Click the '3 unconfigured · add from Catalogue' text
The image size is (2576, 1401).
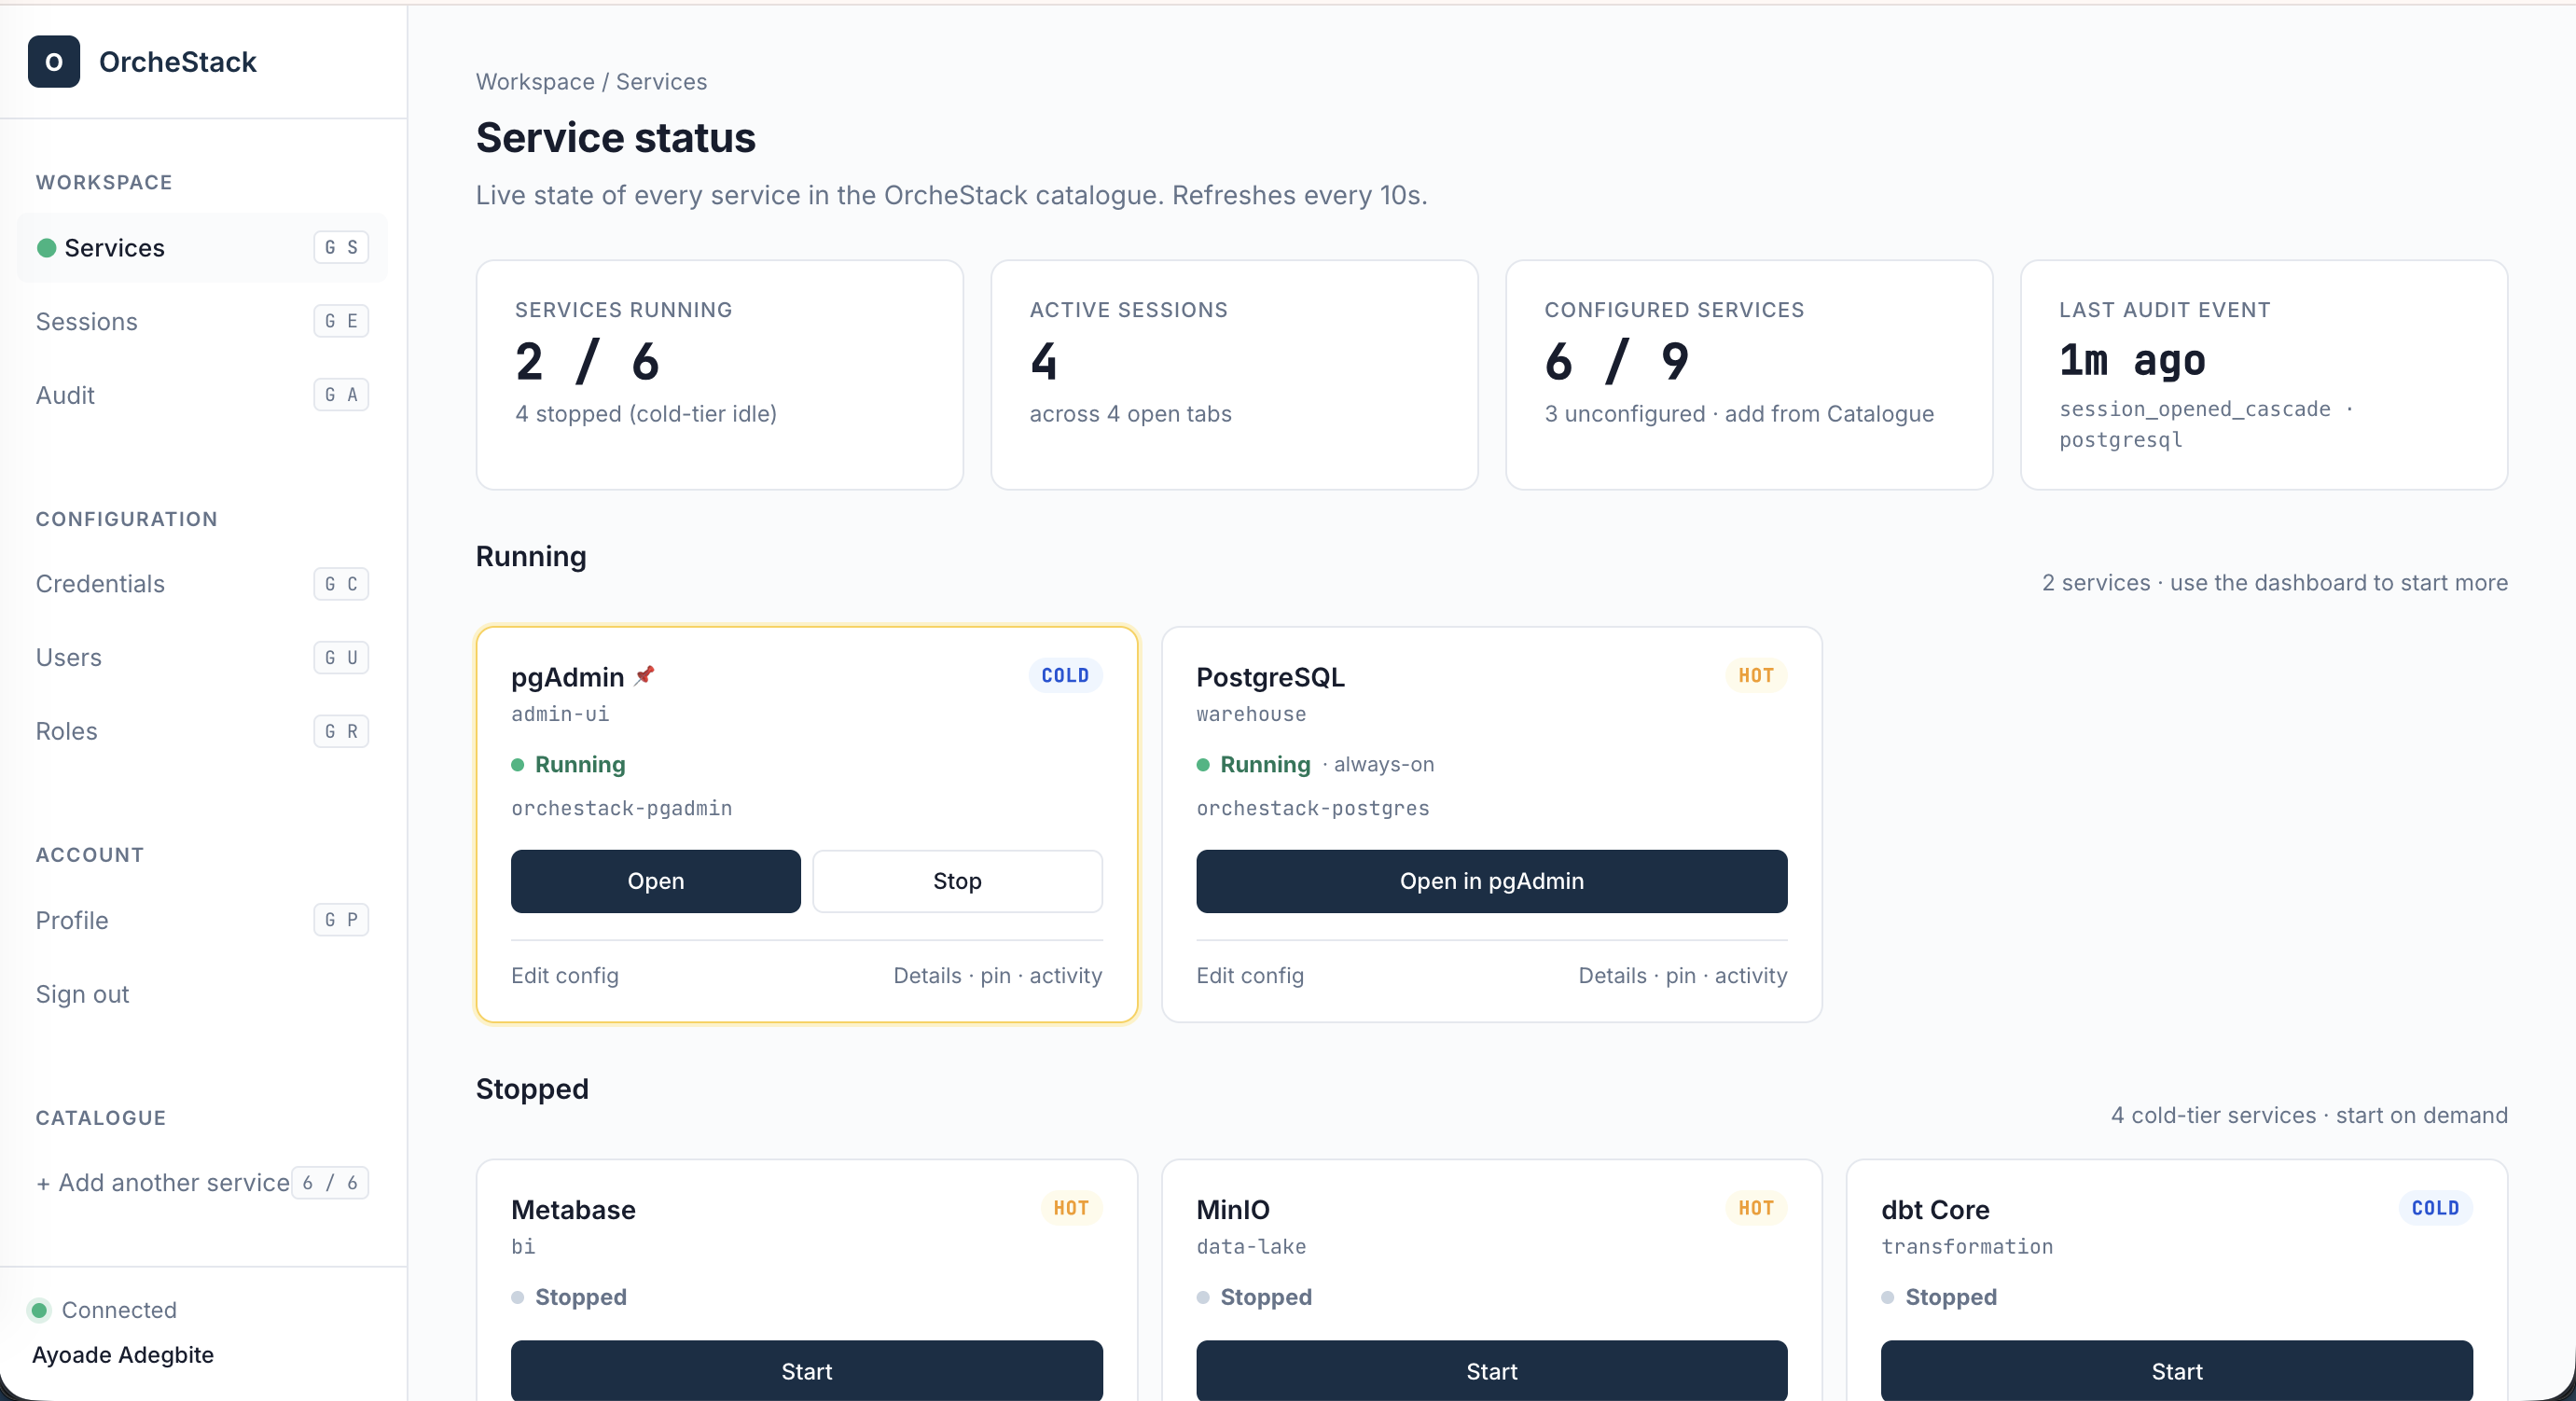pos(1738,414)
